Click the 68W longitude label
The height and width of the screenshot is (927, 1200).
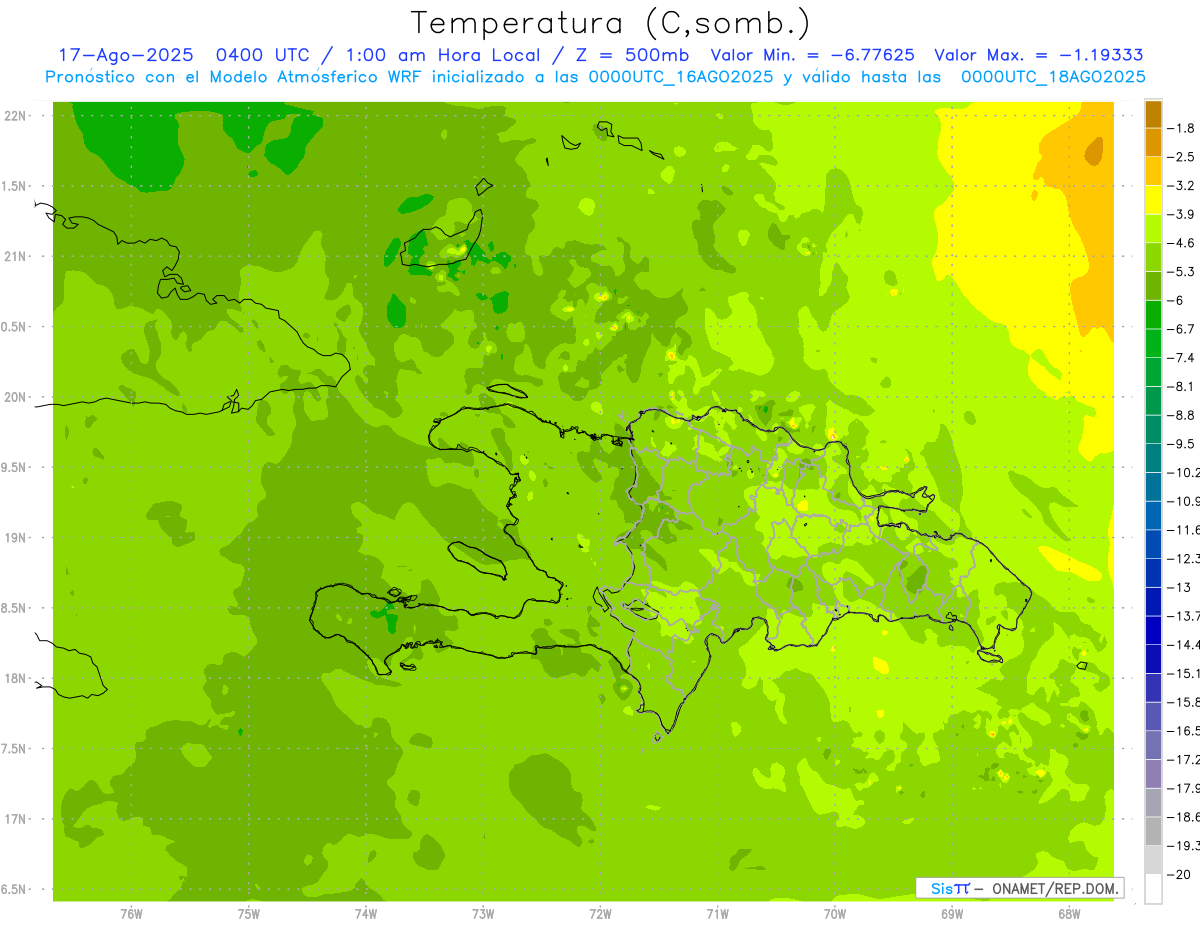point(1069,914)
